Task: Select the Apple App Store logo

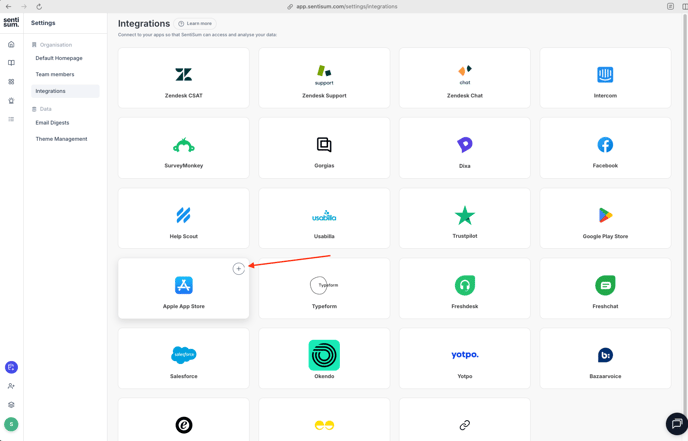Action: click(x=183, y=285)
